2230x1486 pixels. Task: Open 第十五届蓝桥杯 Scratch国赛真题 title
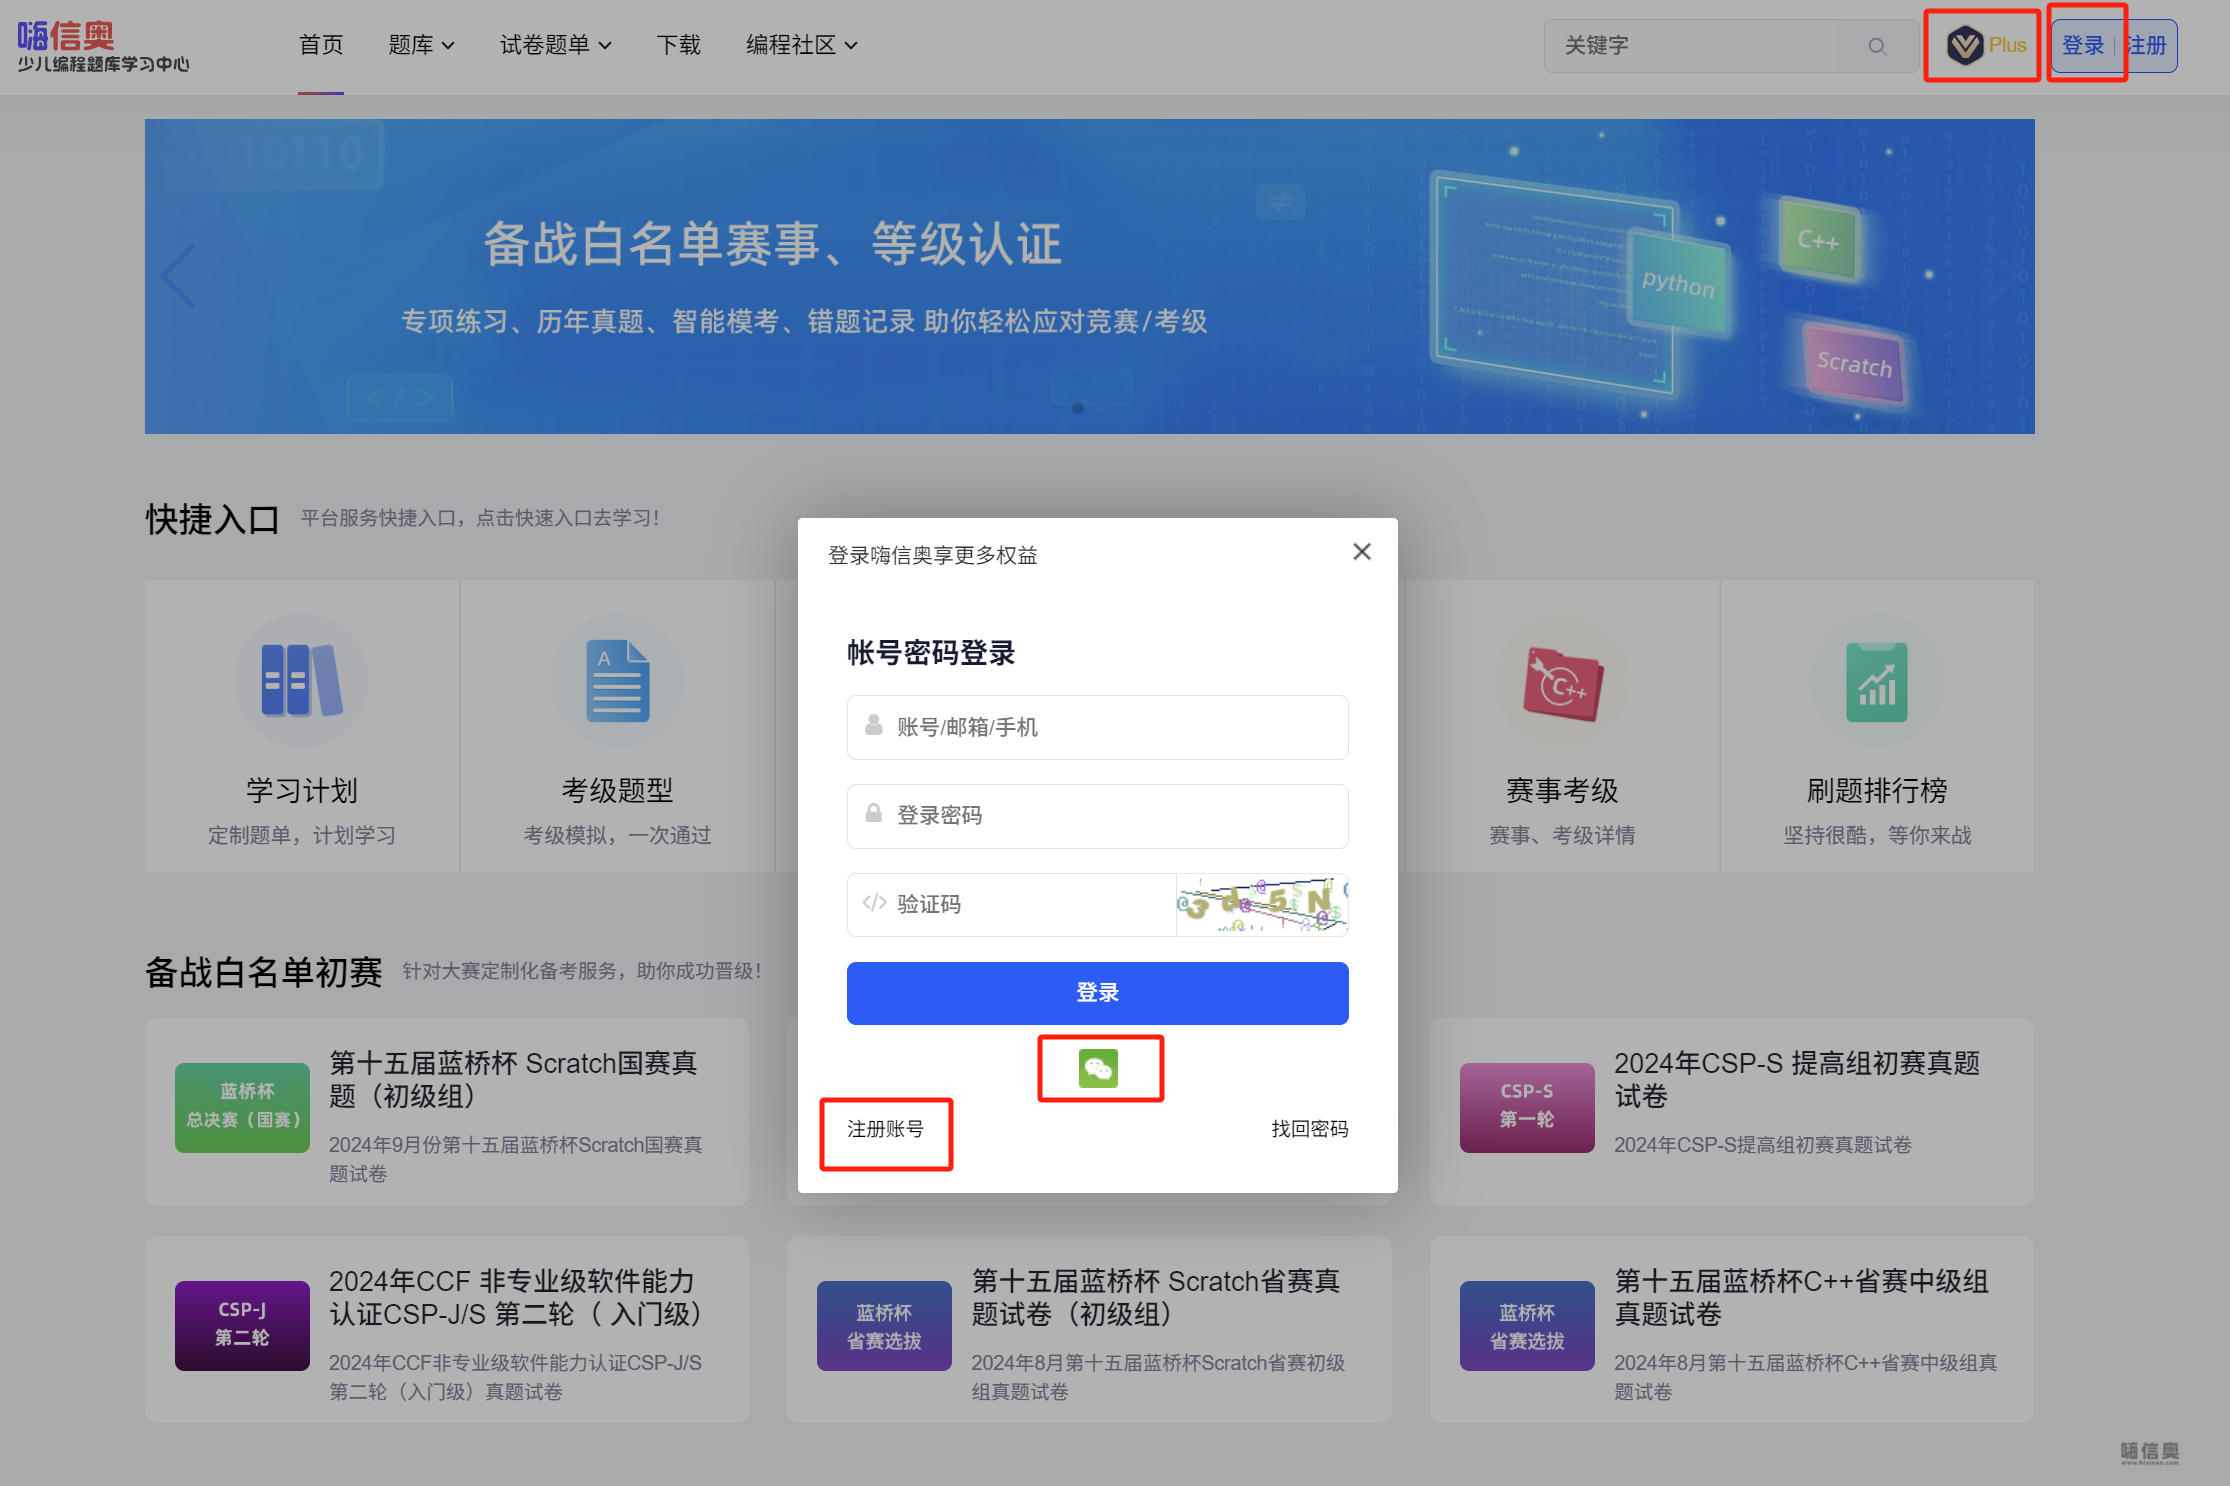click(x=514, y=1079)
